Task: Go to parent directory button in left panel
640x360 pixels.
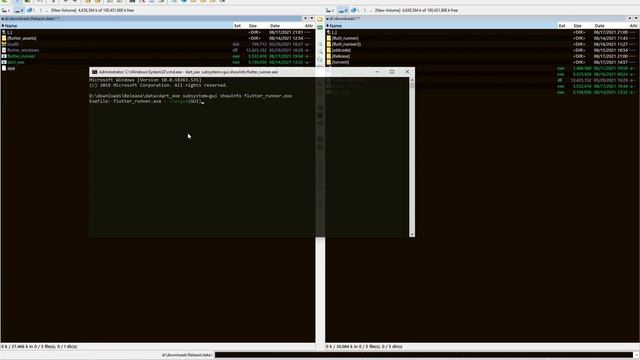Action: pos(46,10)
